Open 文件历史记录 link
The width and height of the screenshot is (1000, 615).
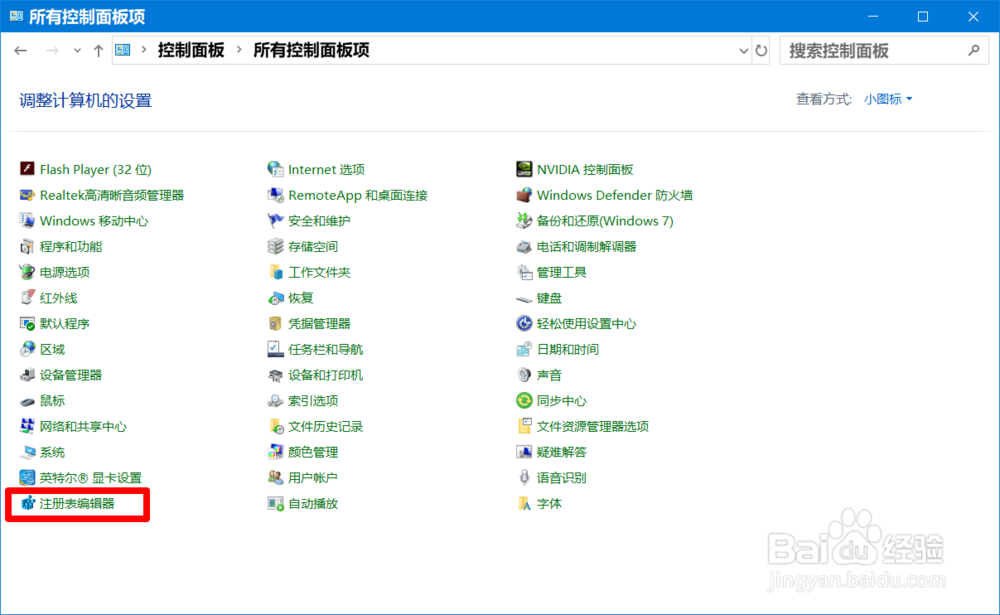[325, 426]
